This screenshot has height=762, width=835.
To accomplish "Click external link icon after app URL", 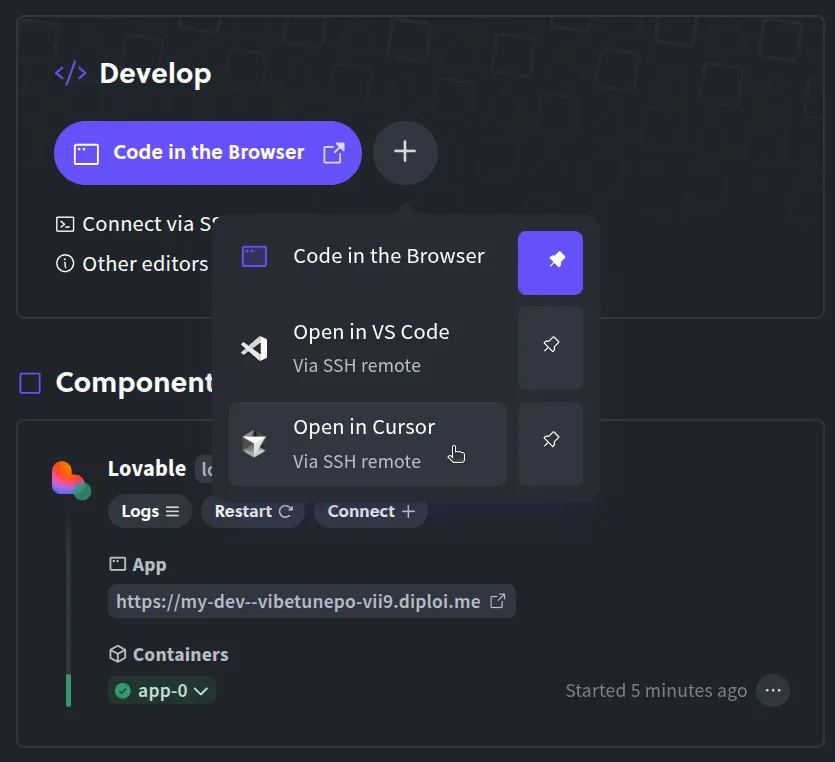I will [x=497, y=601].
